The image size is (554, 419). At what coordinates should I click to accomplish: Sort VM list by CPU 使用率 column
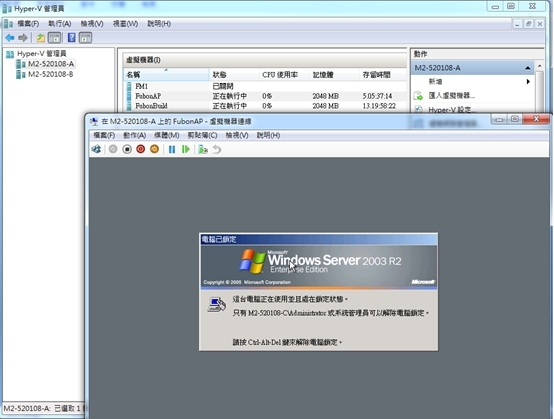pos(284,75)
